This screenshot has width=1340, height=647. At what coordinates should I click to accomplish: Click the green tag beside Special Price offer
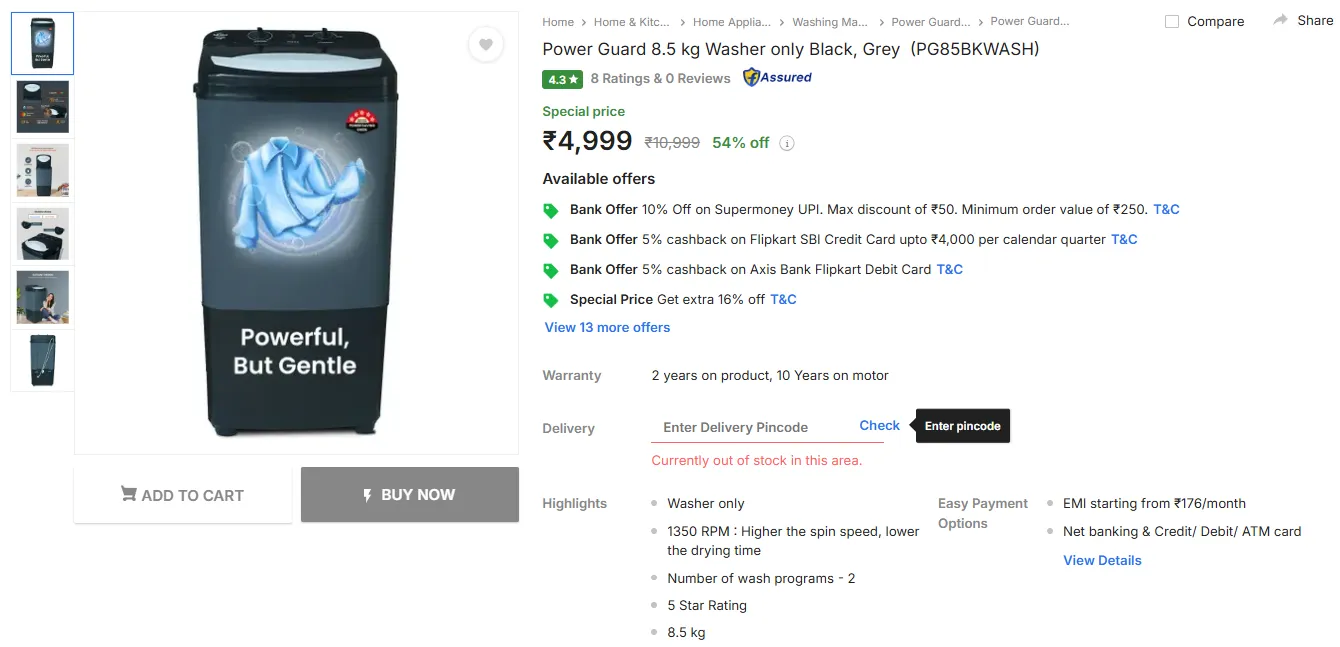[x=550, y=300]
